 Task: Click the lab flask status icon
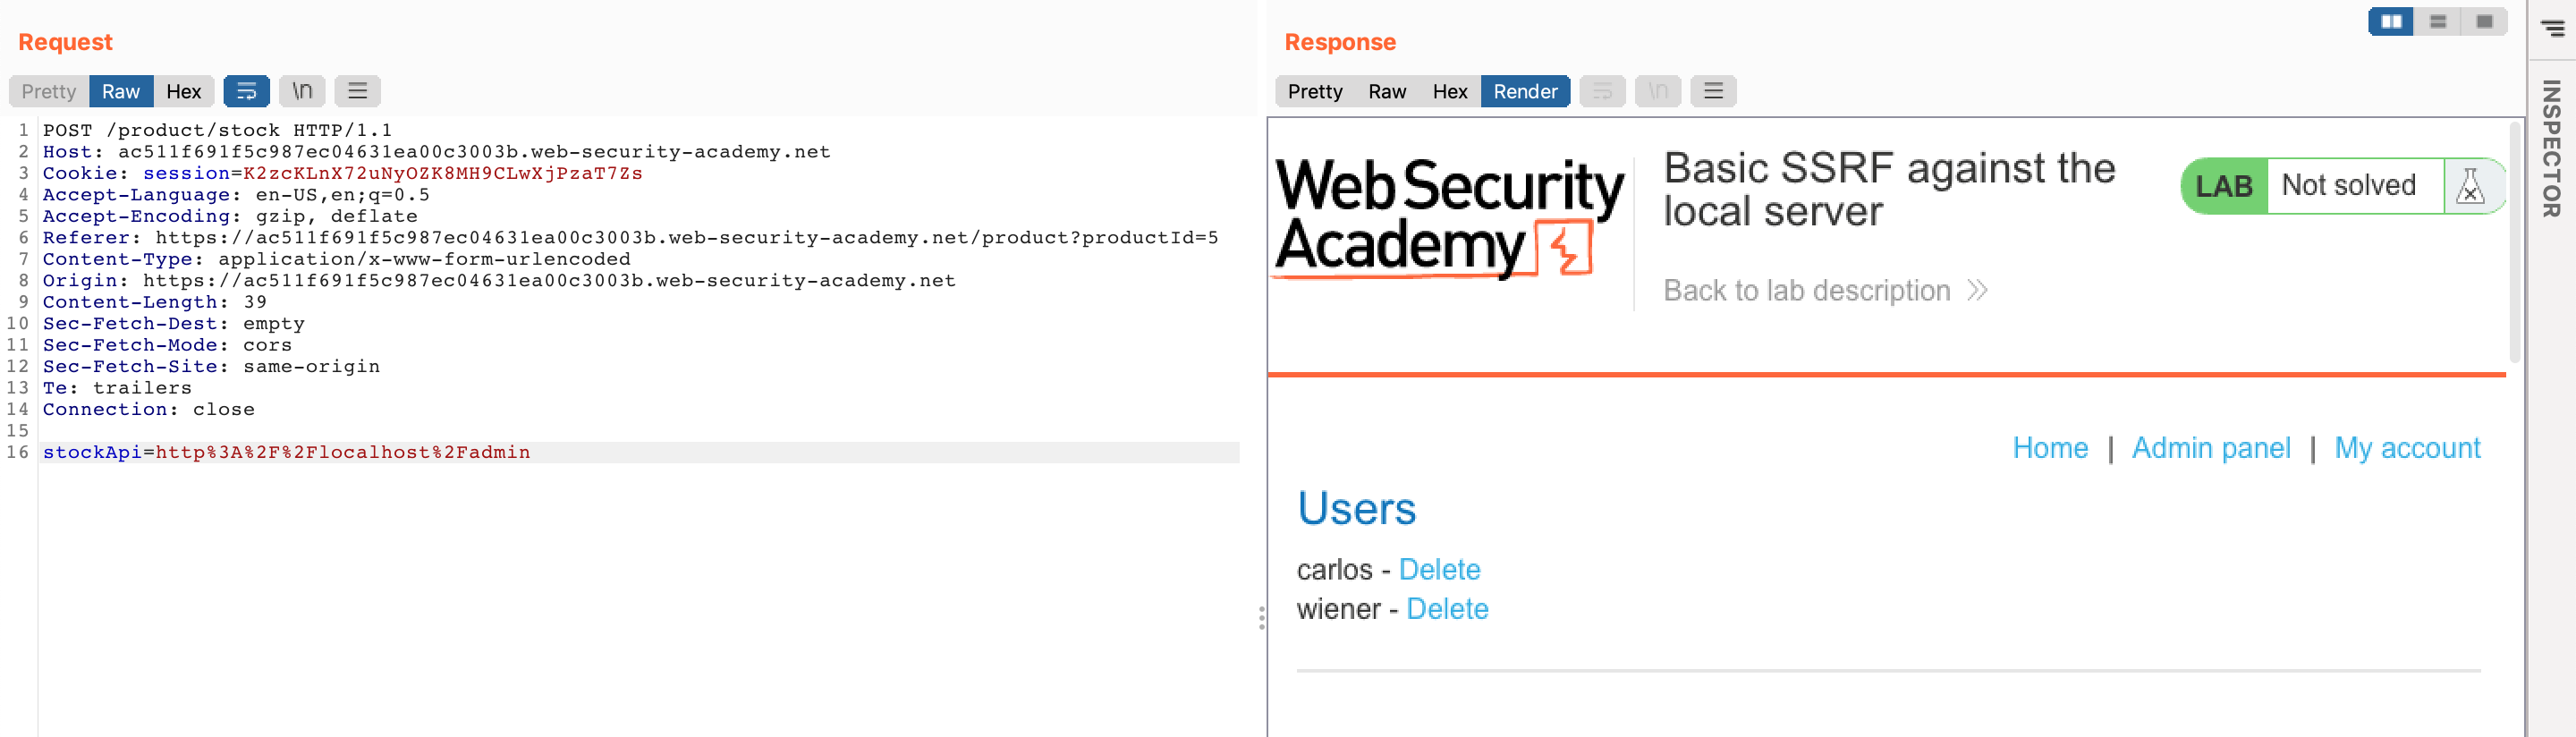click(x=2470, y=186)
